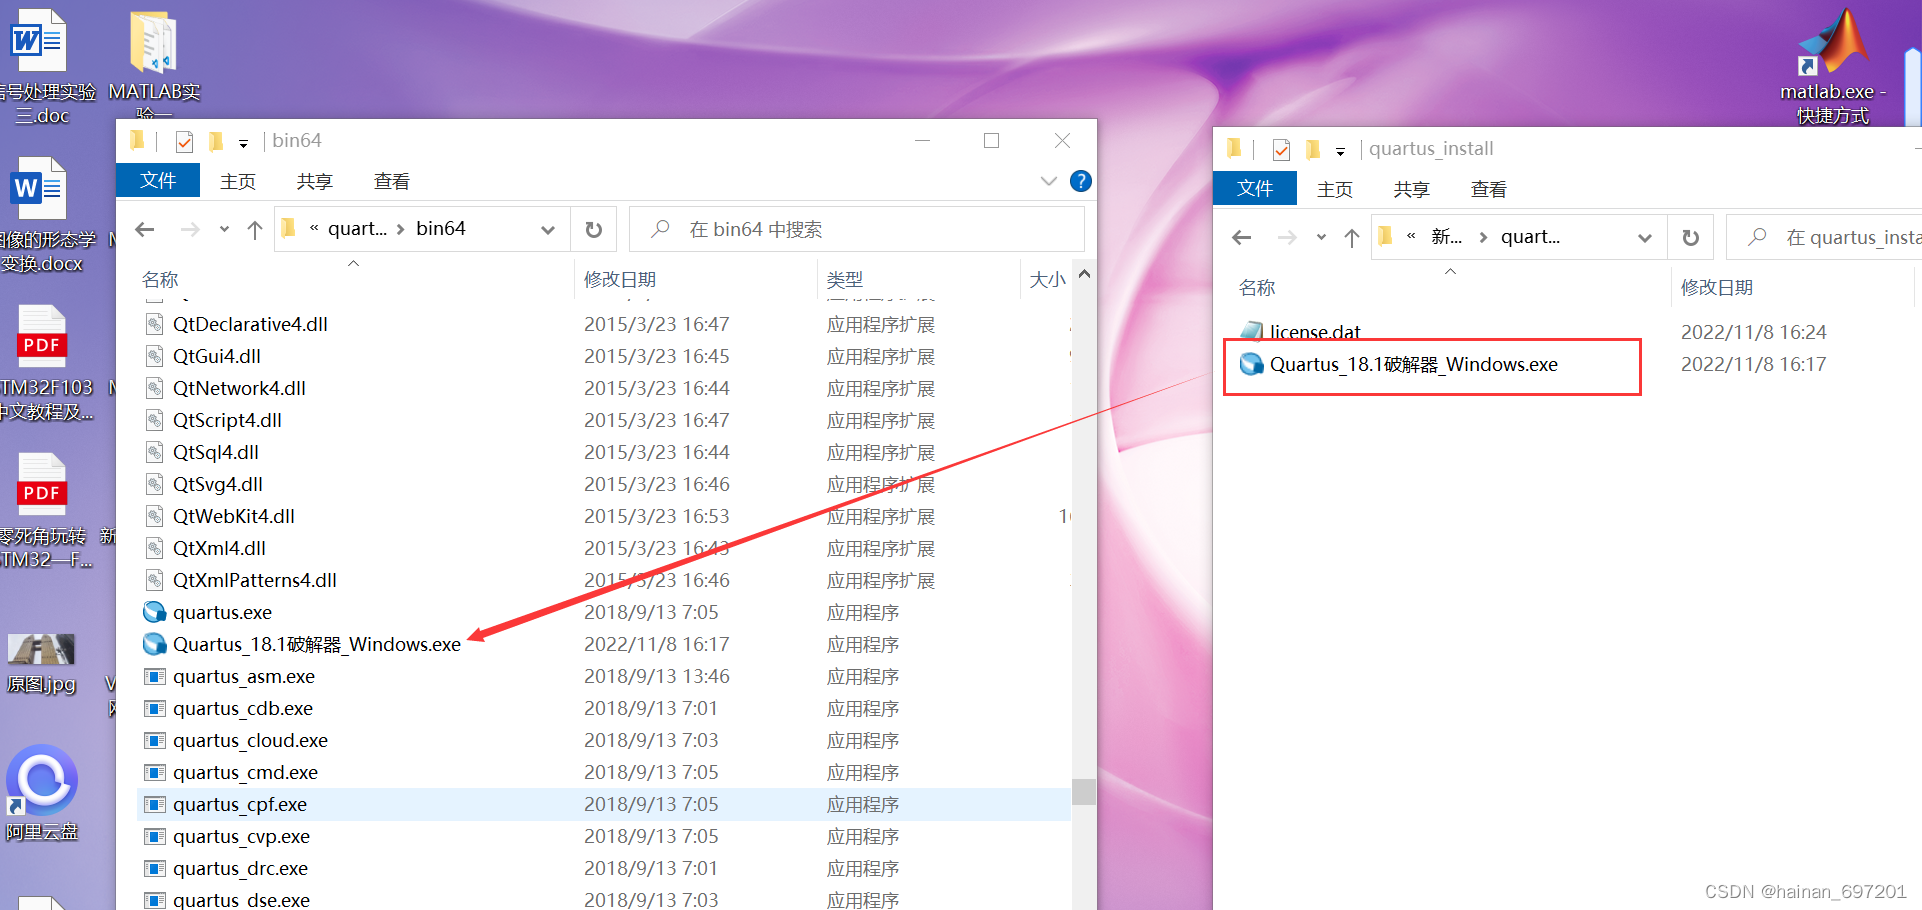The width and height of the screenshot is (1922, 910).
Task: Sort bin64 files by 名称 column
Action: coord(161,279)
